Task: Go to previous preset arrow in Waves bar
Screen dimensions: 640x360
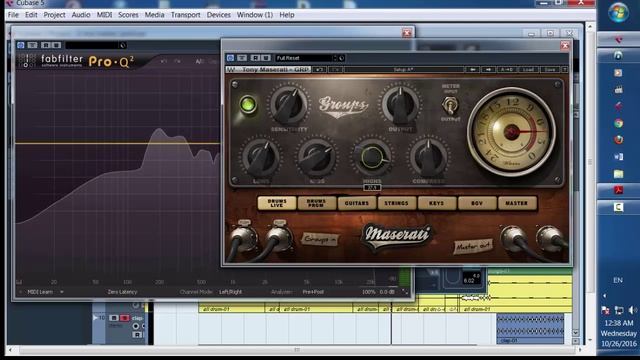Action: tap(472, 69)
